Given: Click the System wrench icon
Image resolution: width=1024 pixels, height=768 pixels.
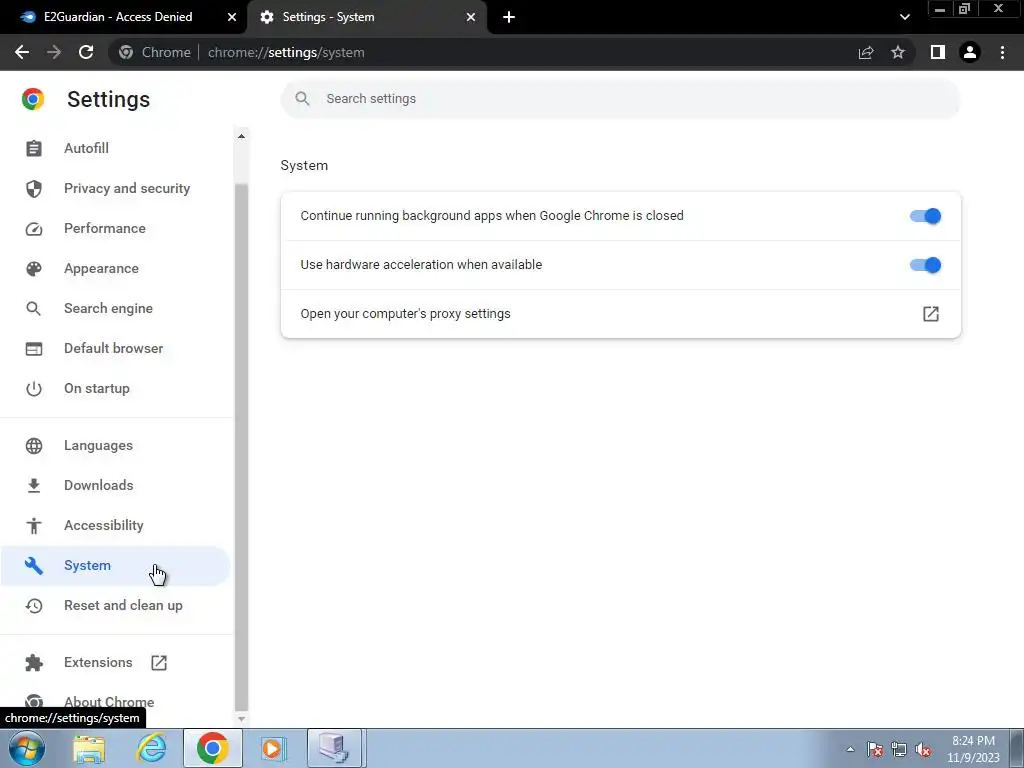Looking at the screenshot, I should 33,566.
